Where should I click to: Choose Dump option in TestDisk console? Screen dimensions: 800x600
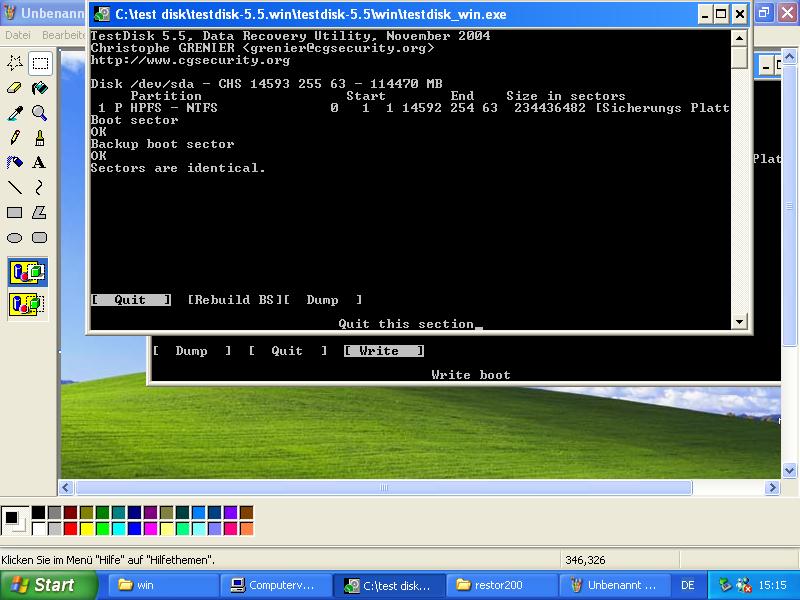(323, 299)
